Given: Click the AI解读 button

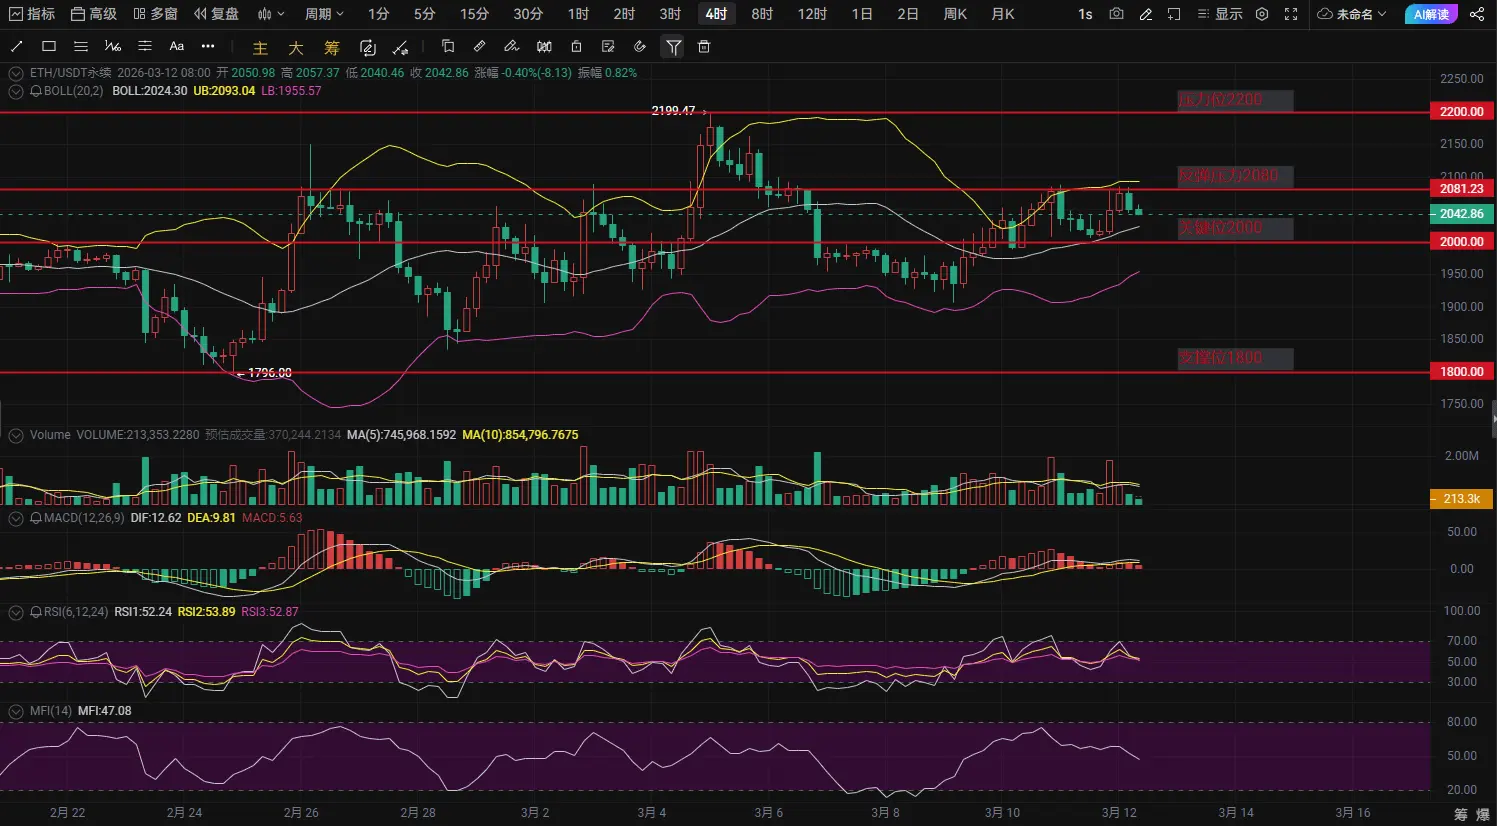Looking at the screenshot, I should click(x=1431, y=14).
